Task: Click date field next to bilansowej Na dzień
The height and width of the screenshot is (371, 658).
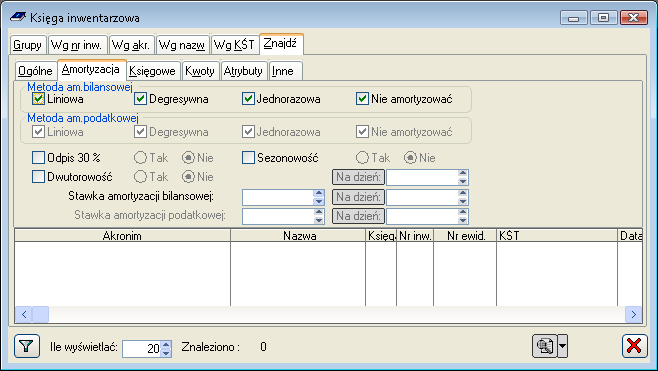Action: click(422, 197)
